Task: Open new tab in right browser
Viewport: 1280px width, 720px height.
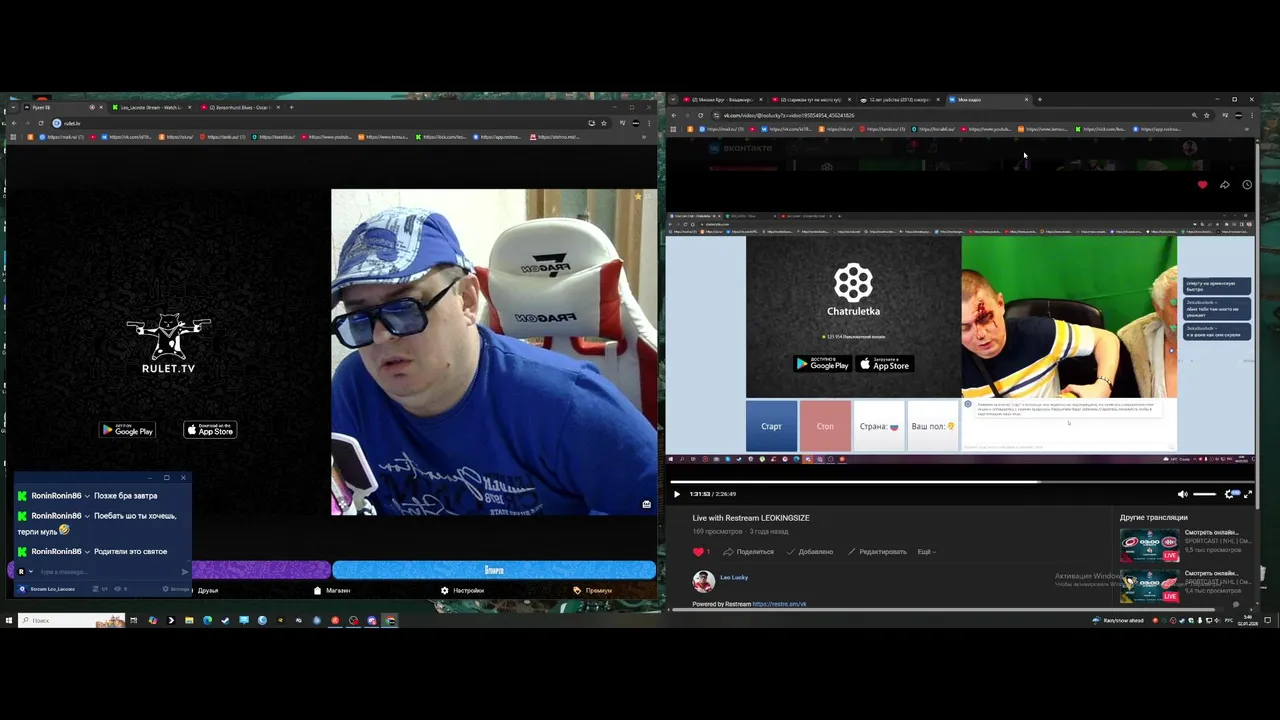Action: click(1039, 99)
